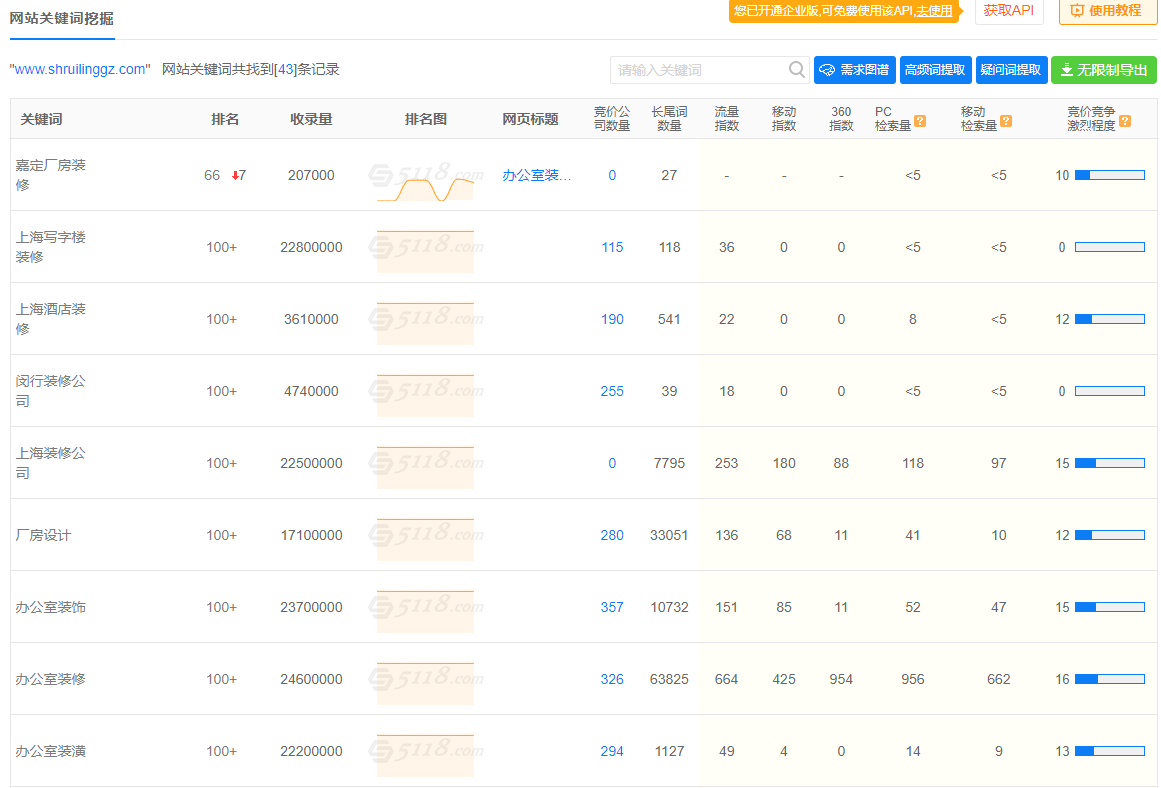Open bidding companies count 0 for 嘉定厂房装修
The width and height of the screenshot is (1161, 788).
click(x=612, y=176)
